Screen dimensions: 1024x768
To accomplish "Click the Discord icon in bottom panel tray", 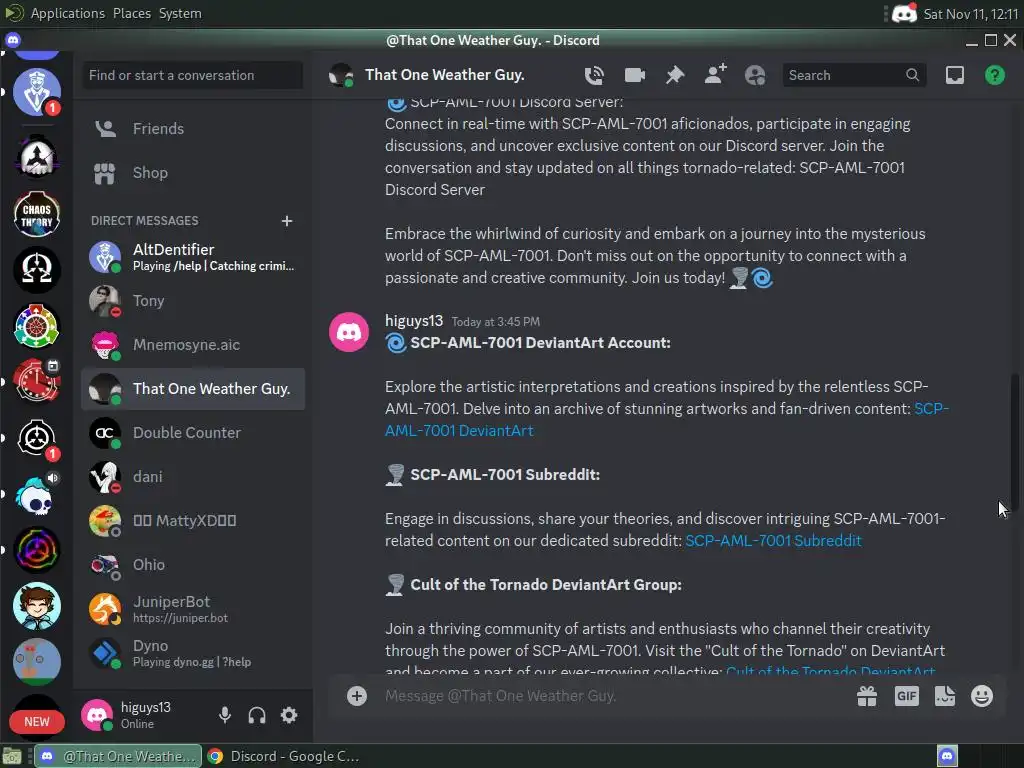I will (x=947, y=756).
